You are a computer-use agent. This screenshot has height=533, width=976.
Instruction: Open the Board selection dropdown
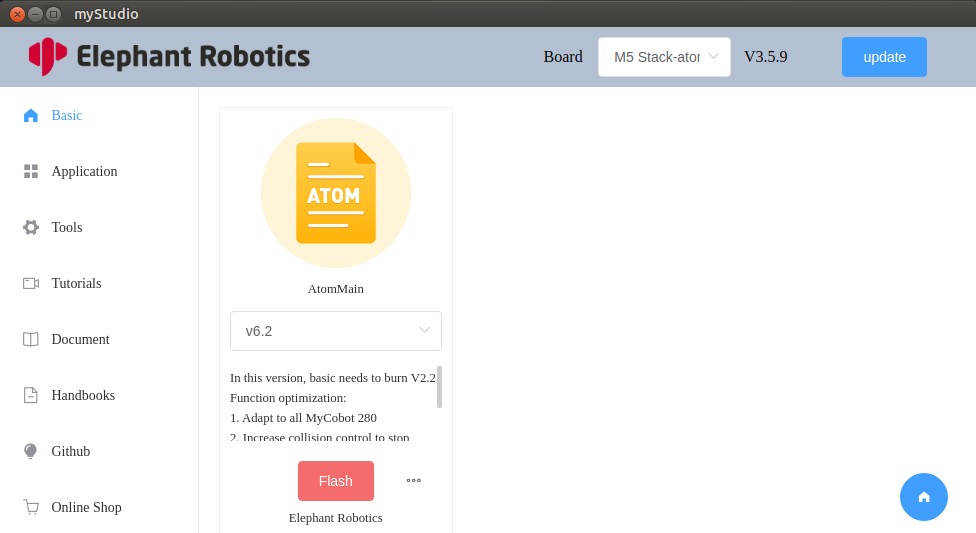point(664,57)
